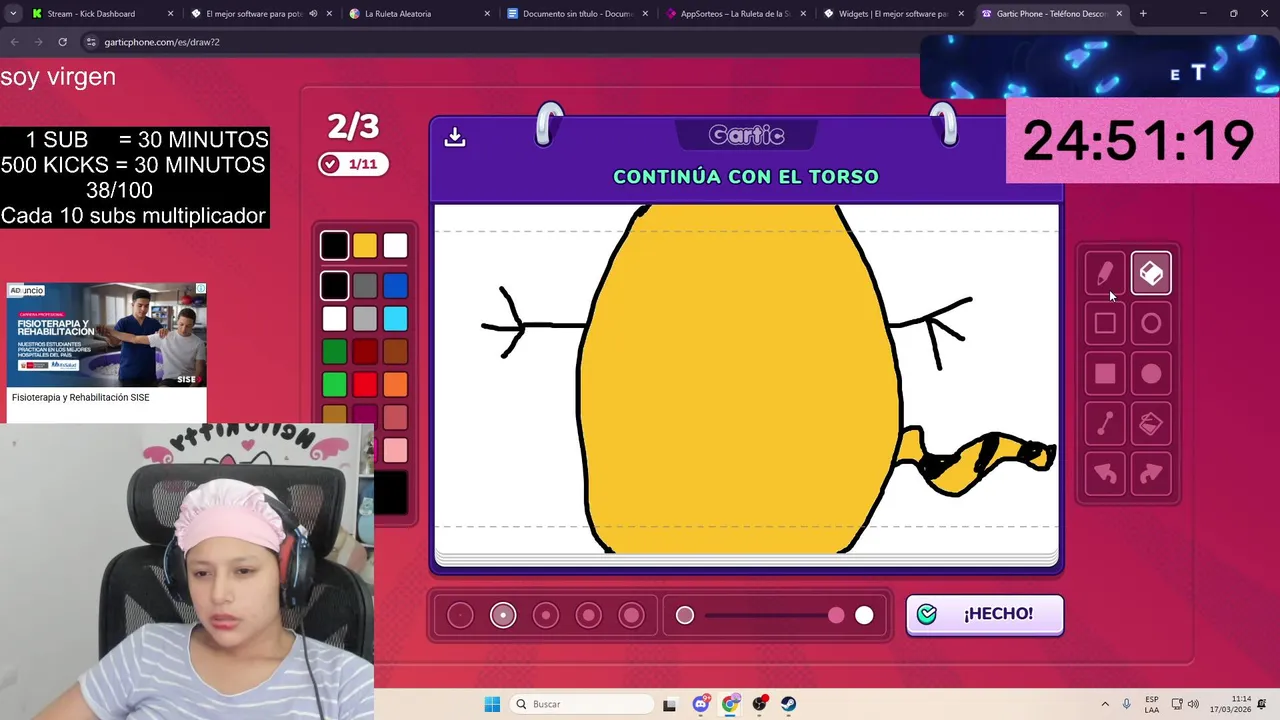Show hidden system tray icons
Image resolution: width=1280 pixels, height=720 pixels.
pyautogui.click(x=1105, y=704)
